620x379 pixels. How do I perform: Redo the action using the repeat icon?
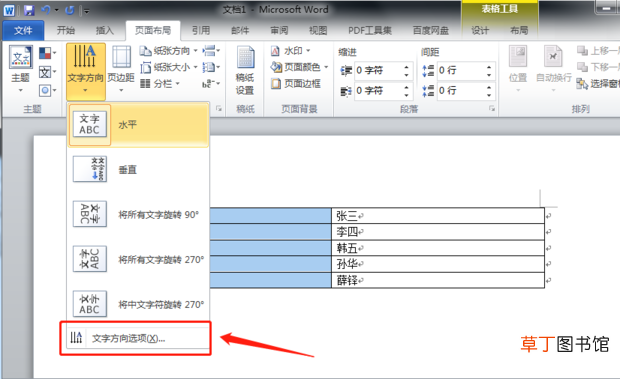[x=70, y=11]
